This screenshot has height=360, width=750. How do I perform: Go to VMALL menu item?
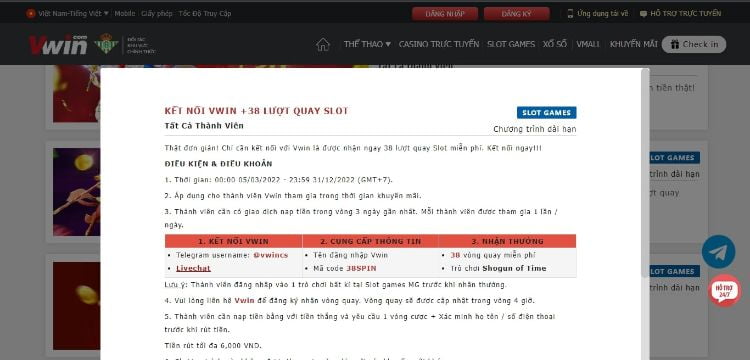[588, 44]
